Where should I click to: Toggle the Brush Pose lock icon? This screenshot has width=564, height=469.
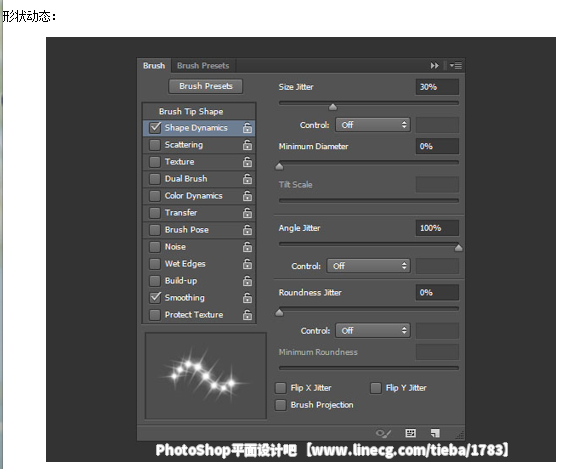(x=247, y=230)
